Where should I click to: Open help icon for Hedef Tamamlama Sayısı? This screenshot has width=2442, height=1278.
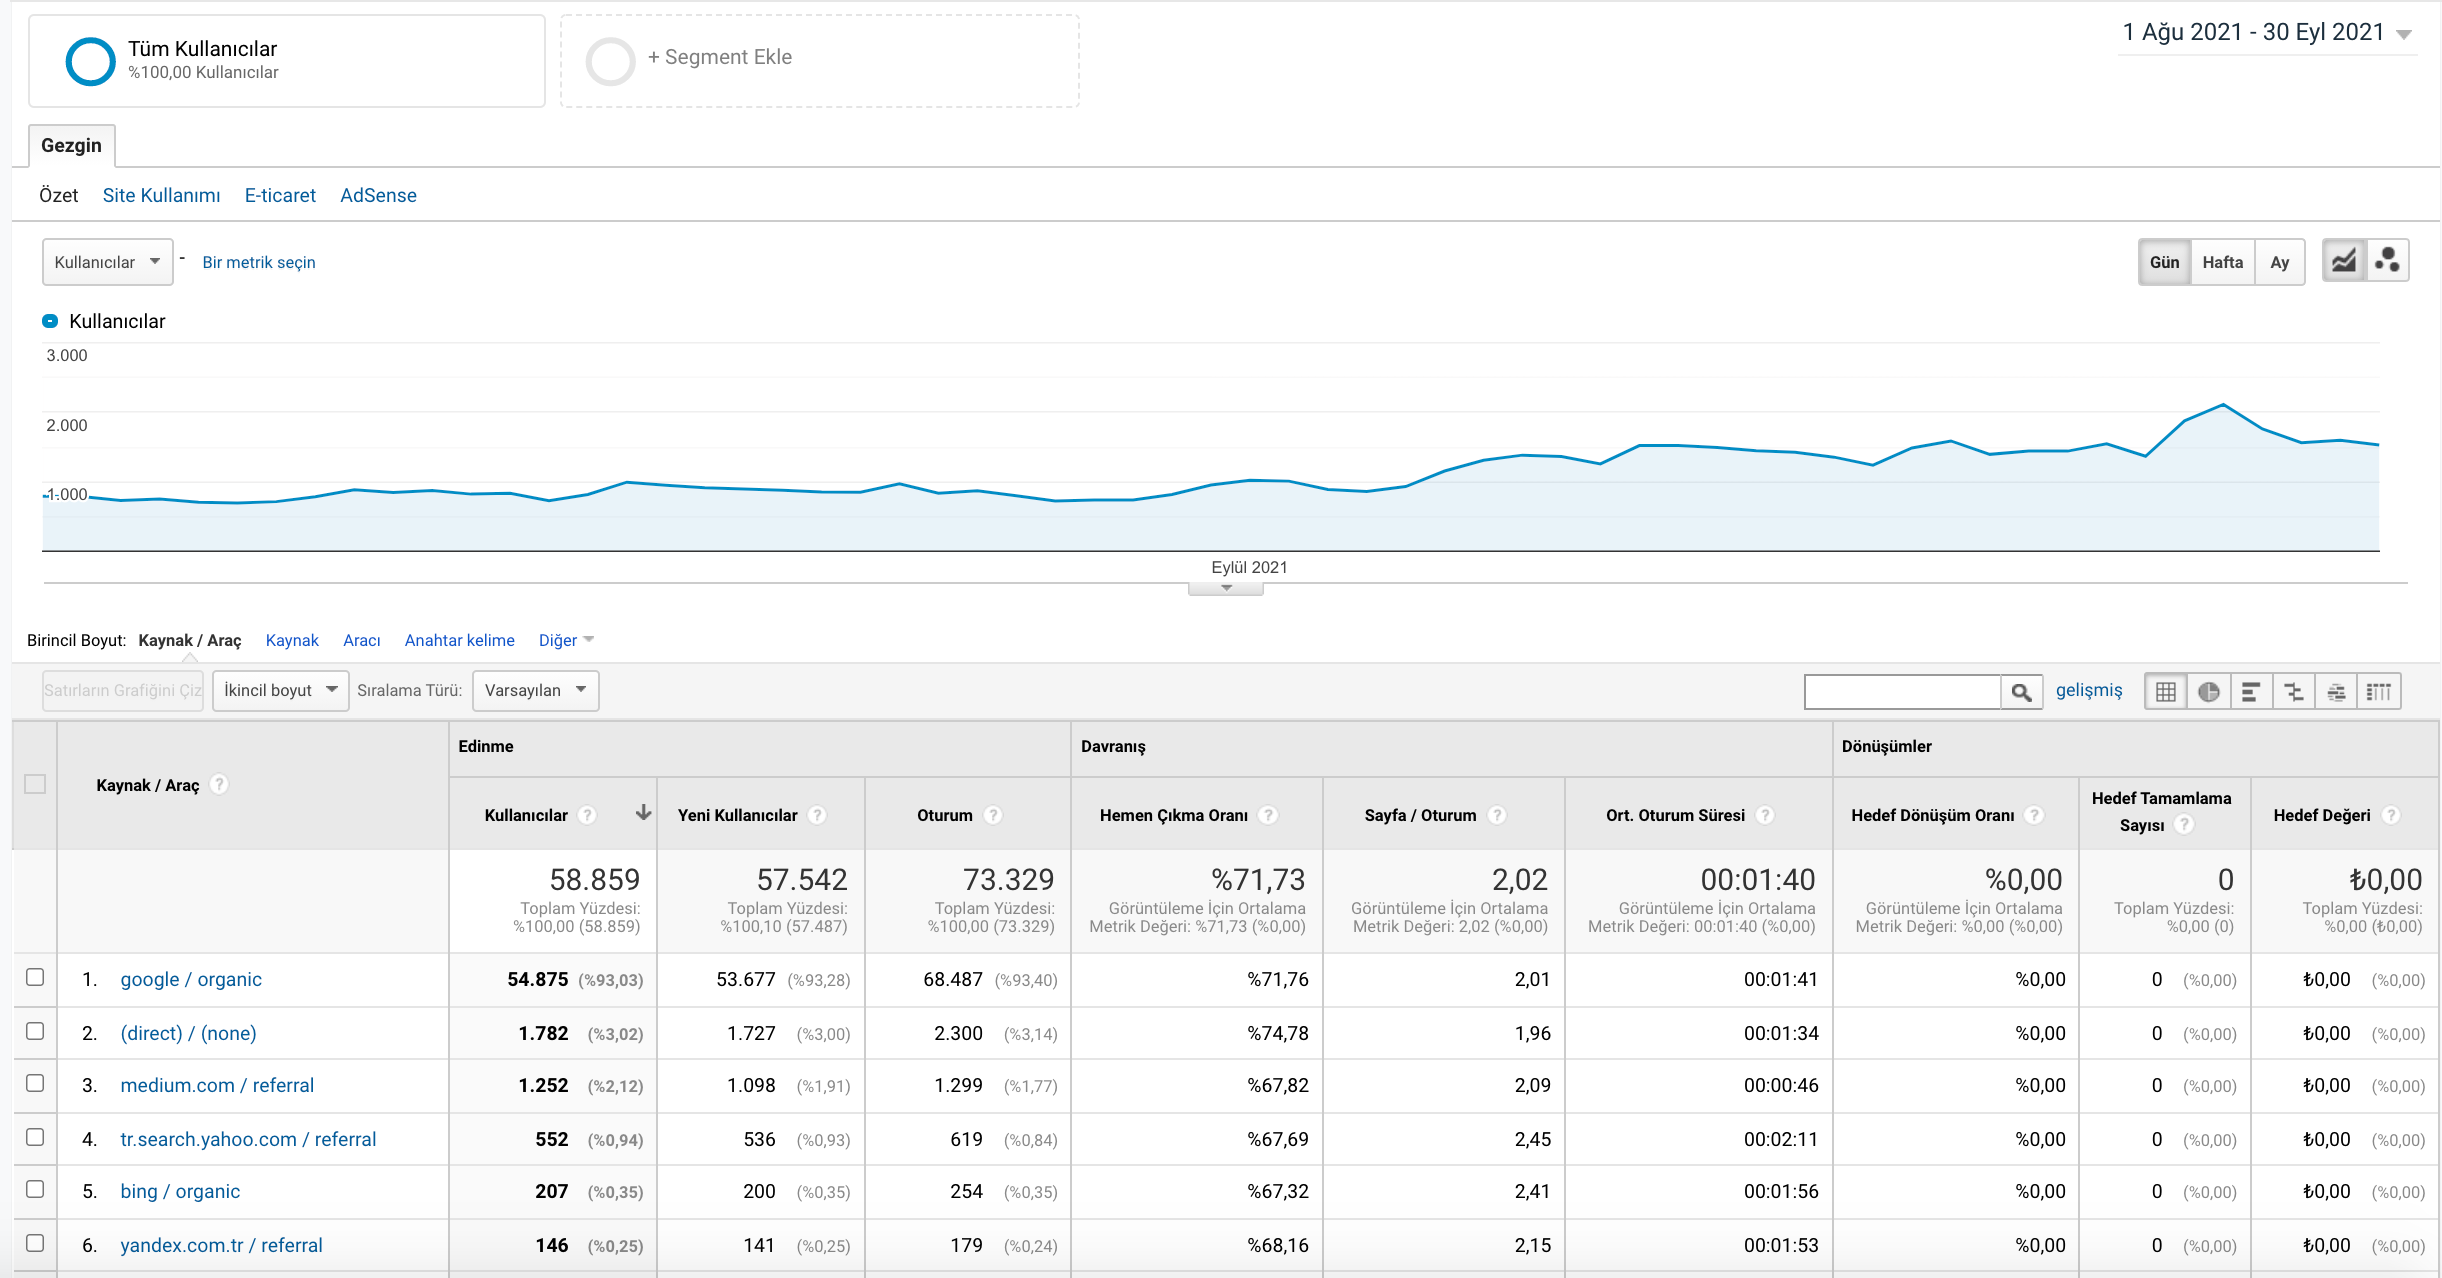click(2185, 825)
